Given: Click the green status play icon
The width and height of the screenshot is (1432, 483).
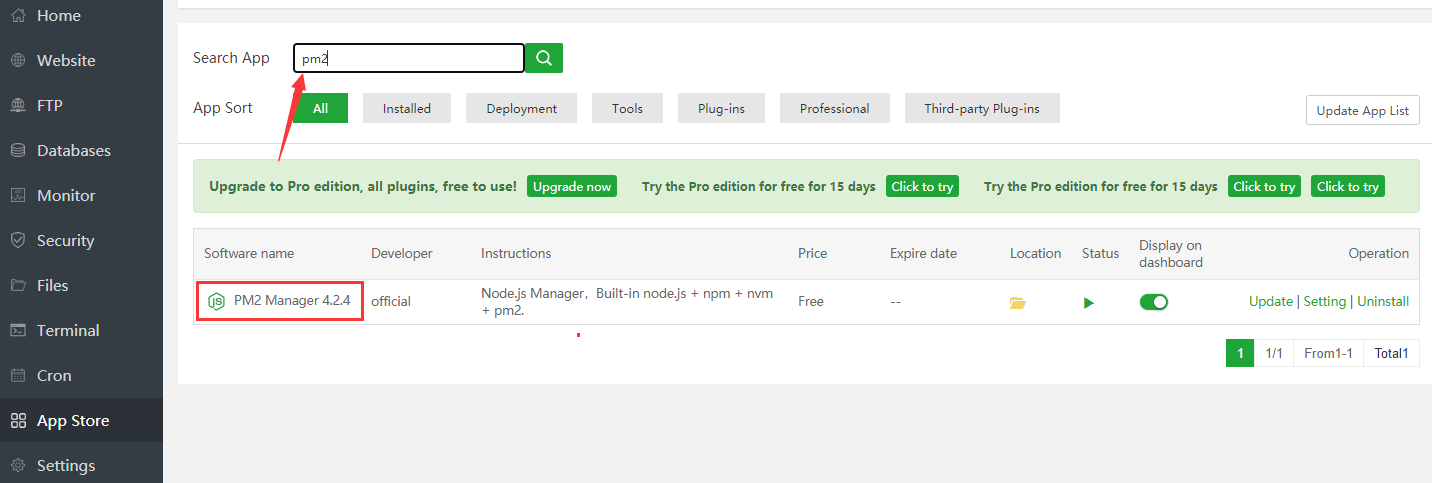Looking at the screenshot, I should [x=1089, y=302].
